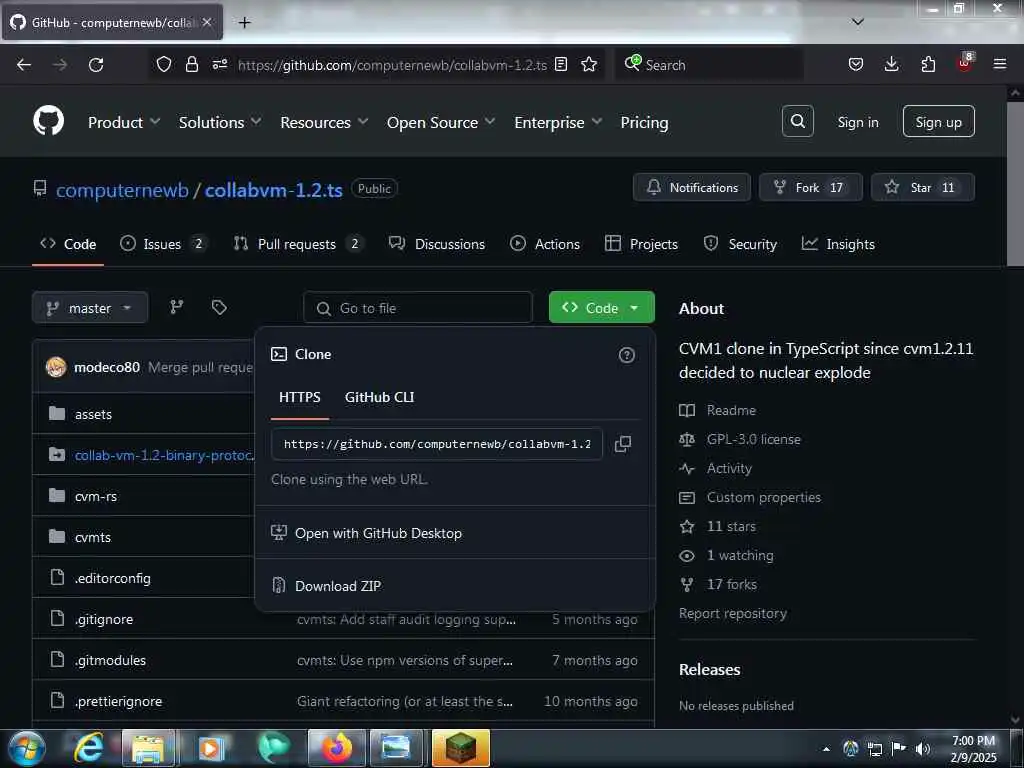Click the GitHub Octocat logo
Image resolution: width=1024 pixels, height=768 pixels.
point(48,121)
